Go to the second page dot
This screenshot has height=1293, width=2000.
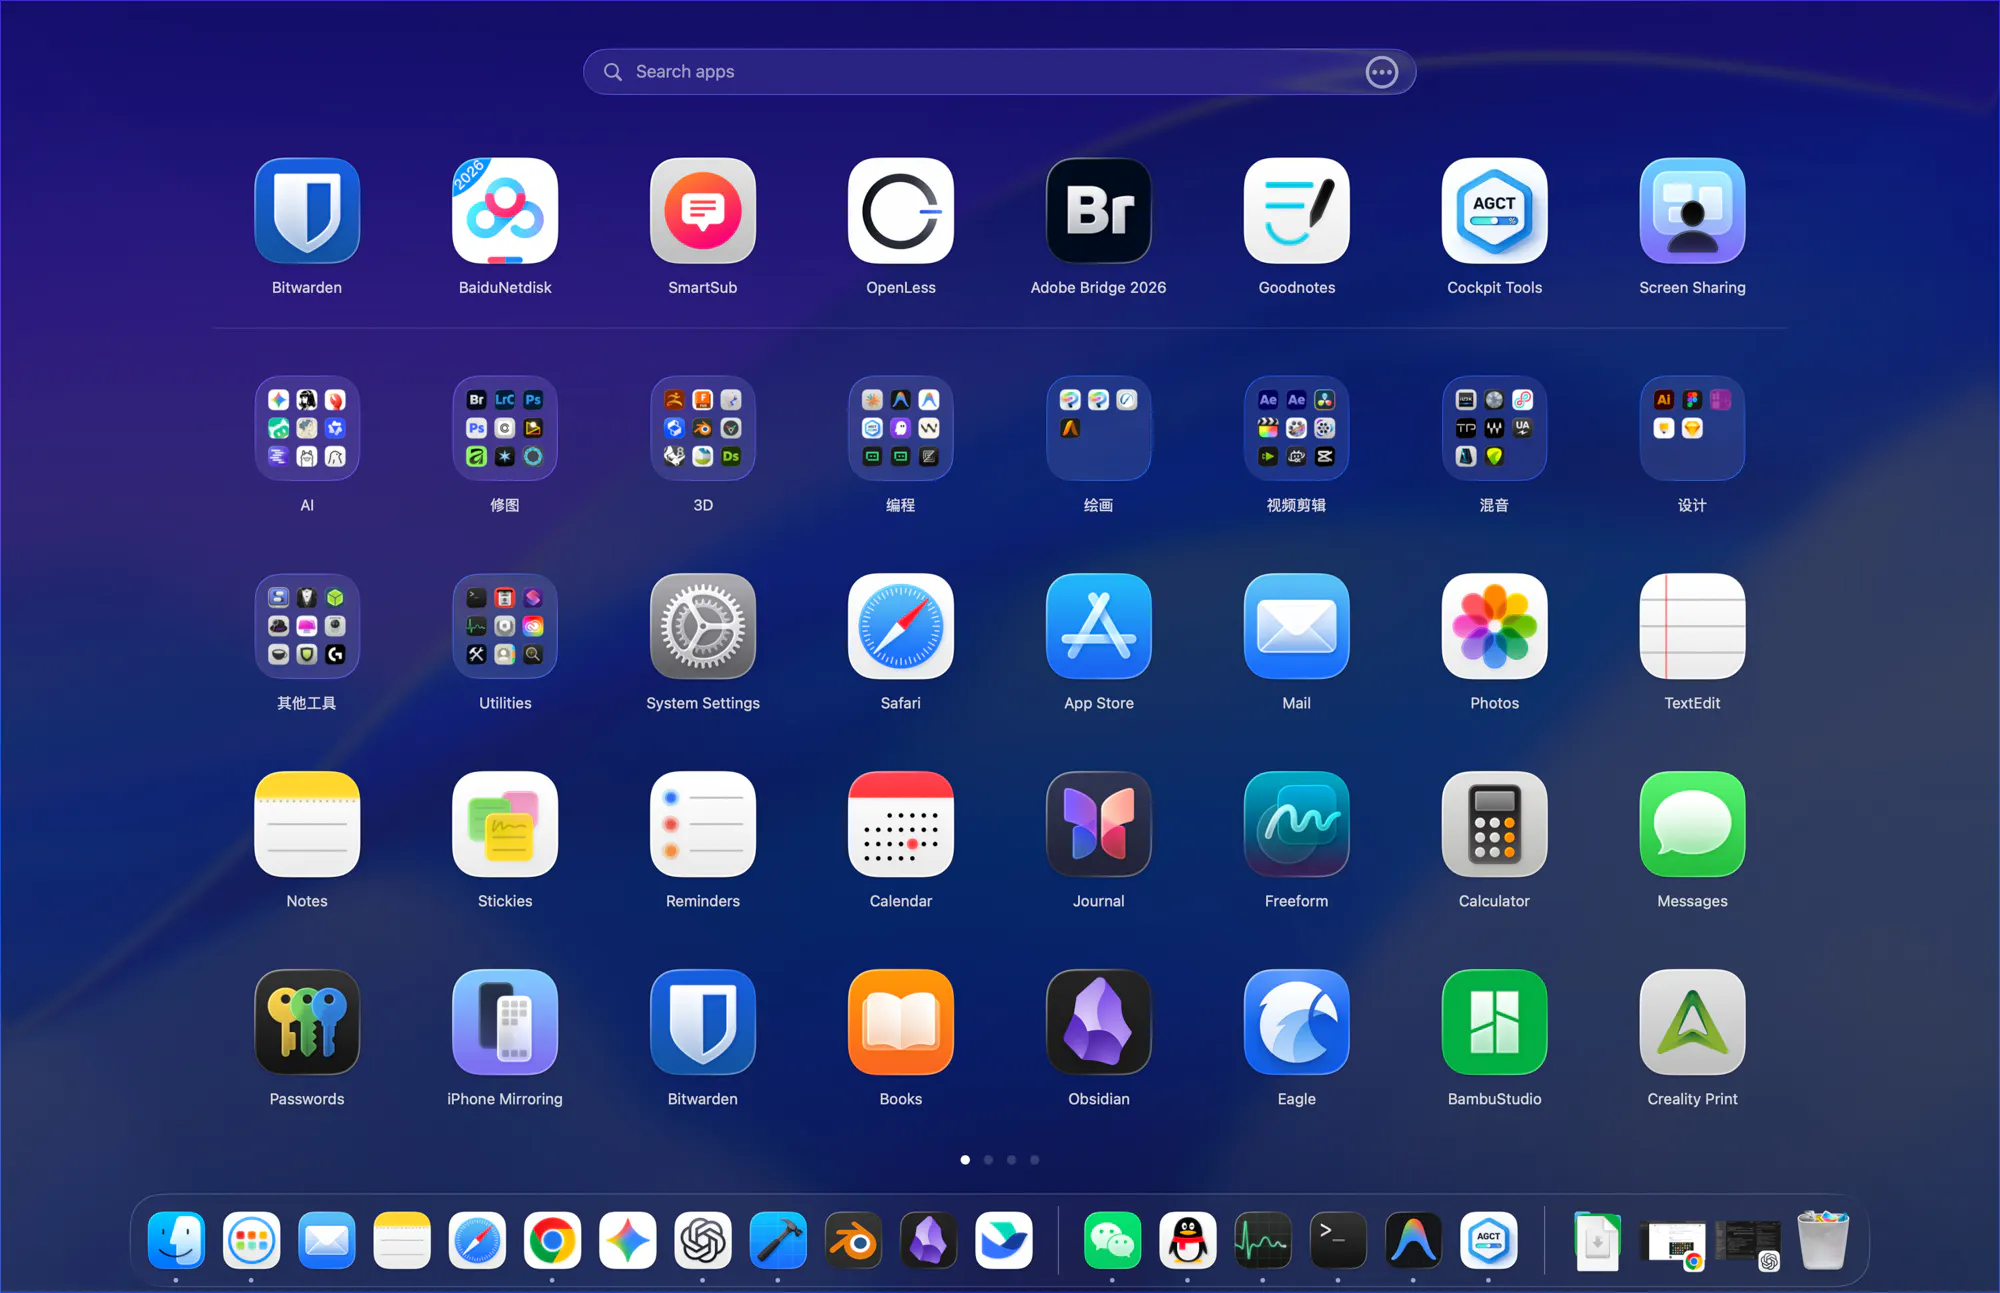[x=988, y=1160]
